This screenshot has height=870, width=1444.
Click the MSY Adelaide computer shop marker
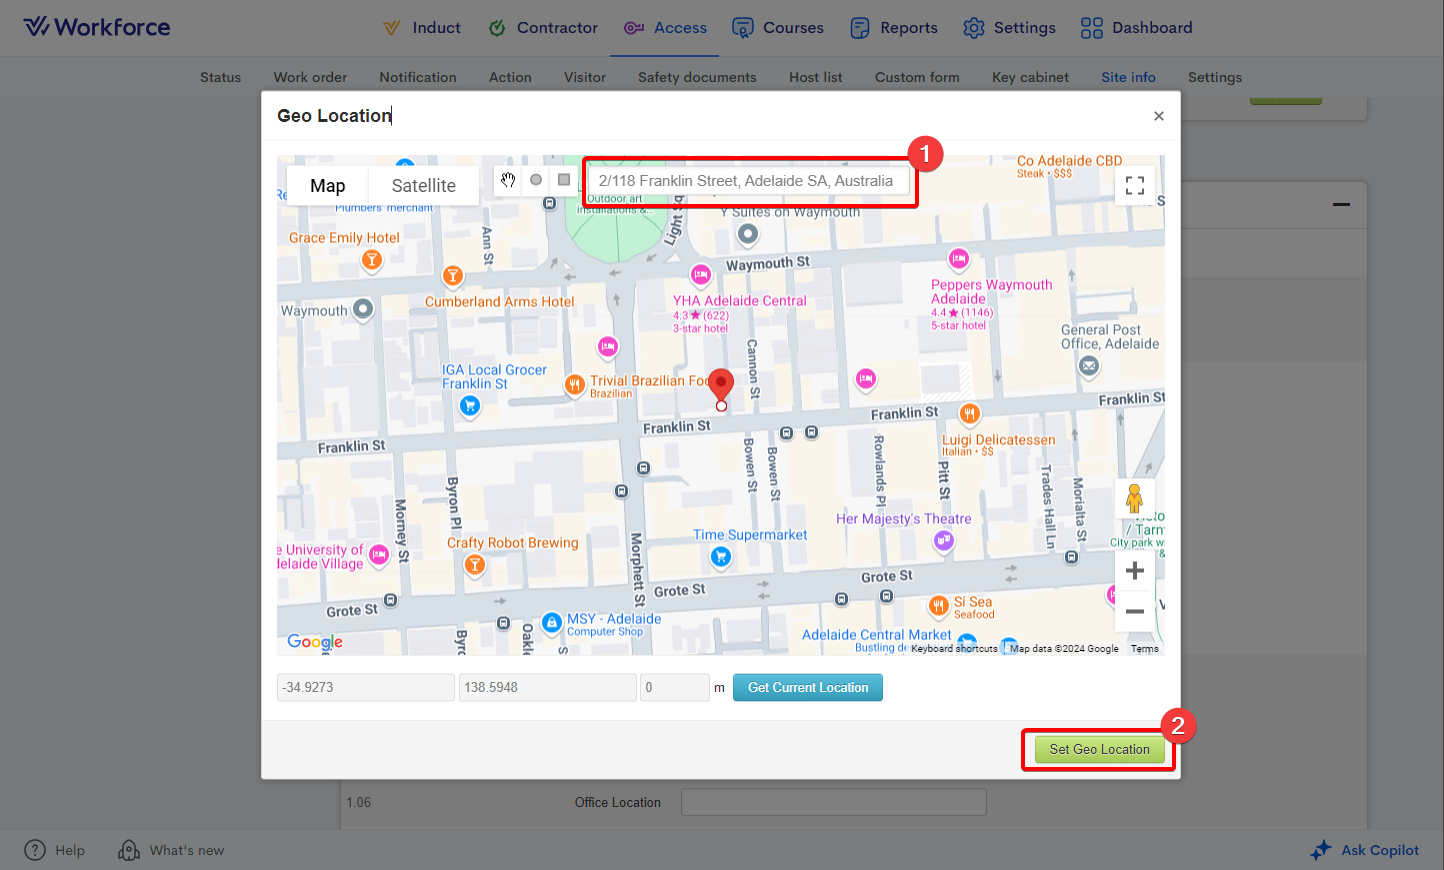(551, 622)
